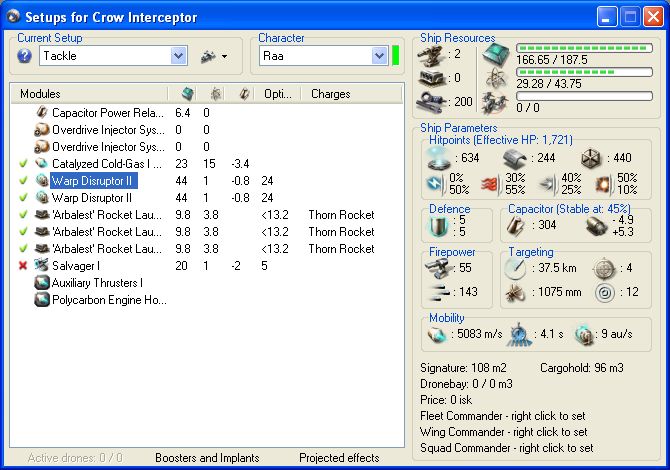
Task: Click the turret hardpoints icon
Action: tap(431, 55)
